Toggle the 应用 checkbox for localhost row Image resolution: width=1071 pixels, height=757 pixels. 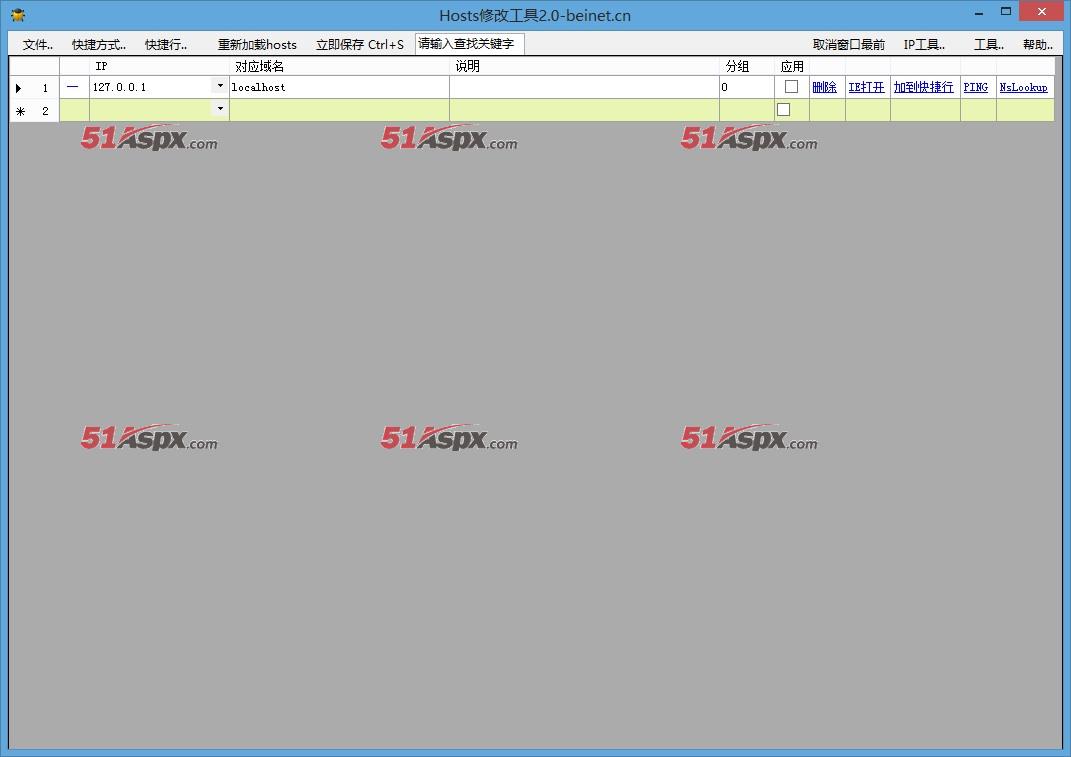[x=791, y=87]
